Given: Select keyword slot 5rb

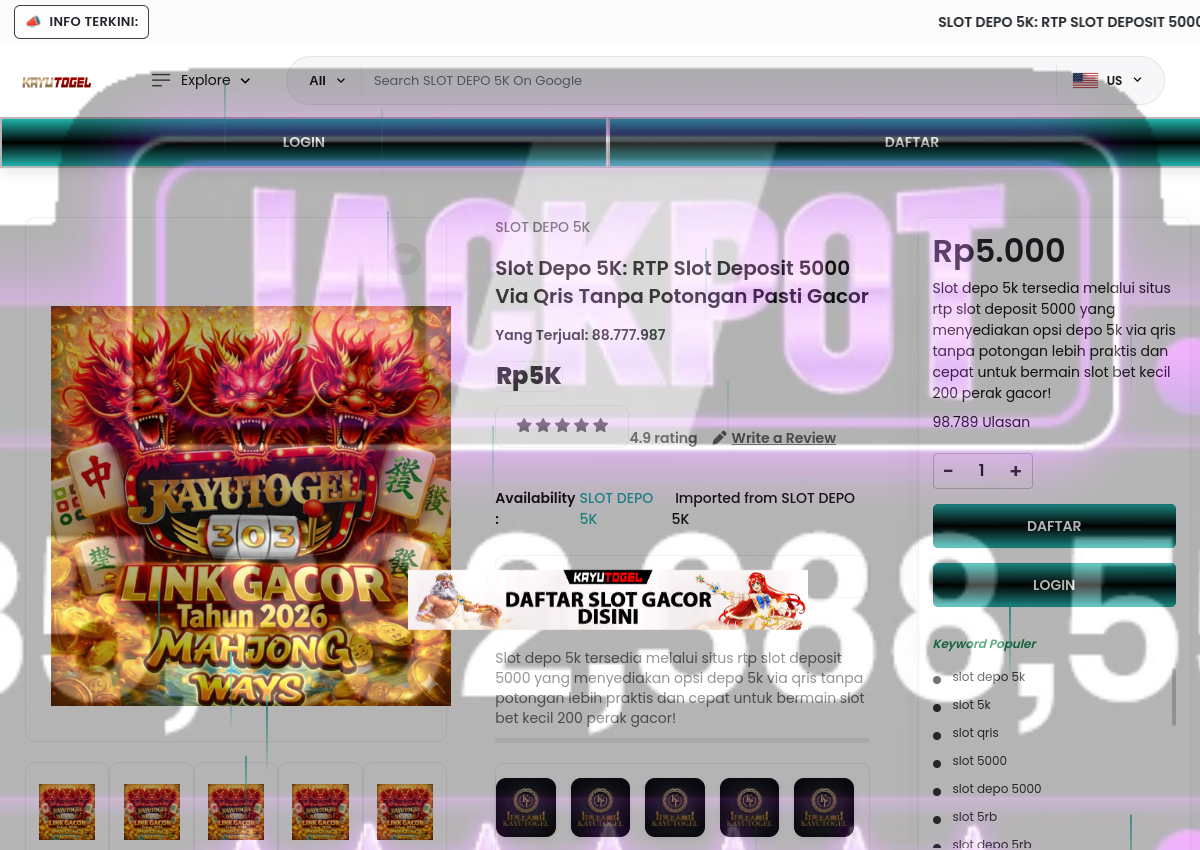Looking at the screenshot, I should pyautogui.click(x=974, y=817).
